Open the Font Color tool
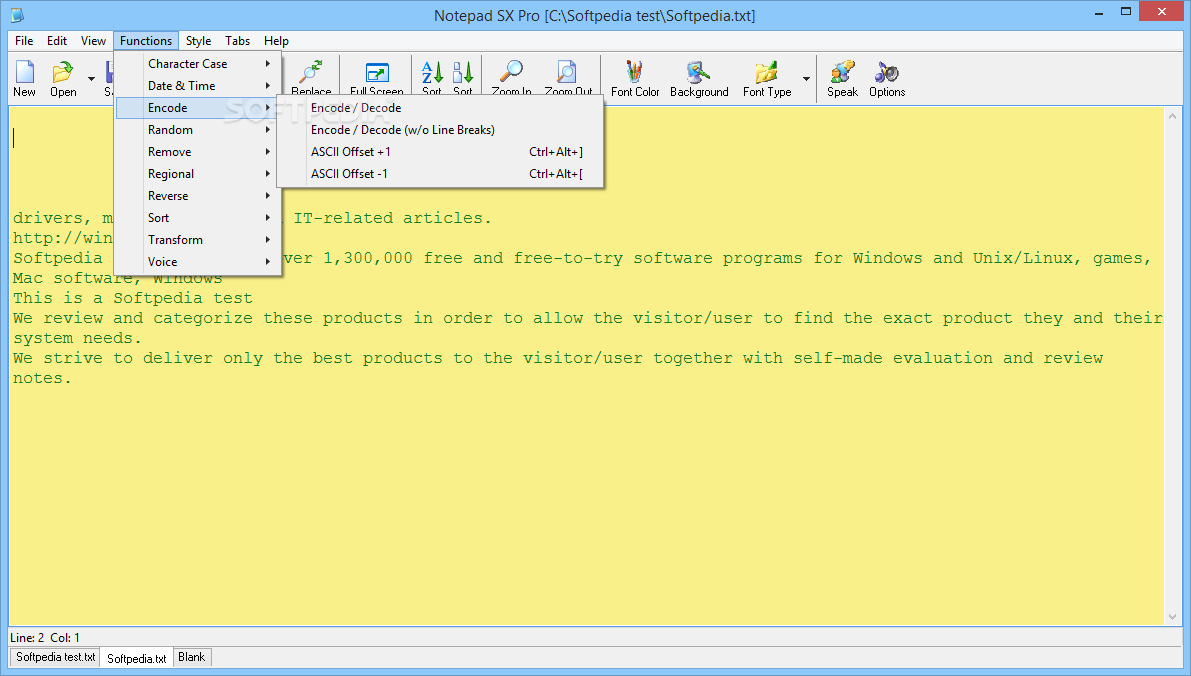The width and height of the screenshot is (1191, 676). click(x=635, y=79)
